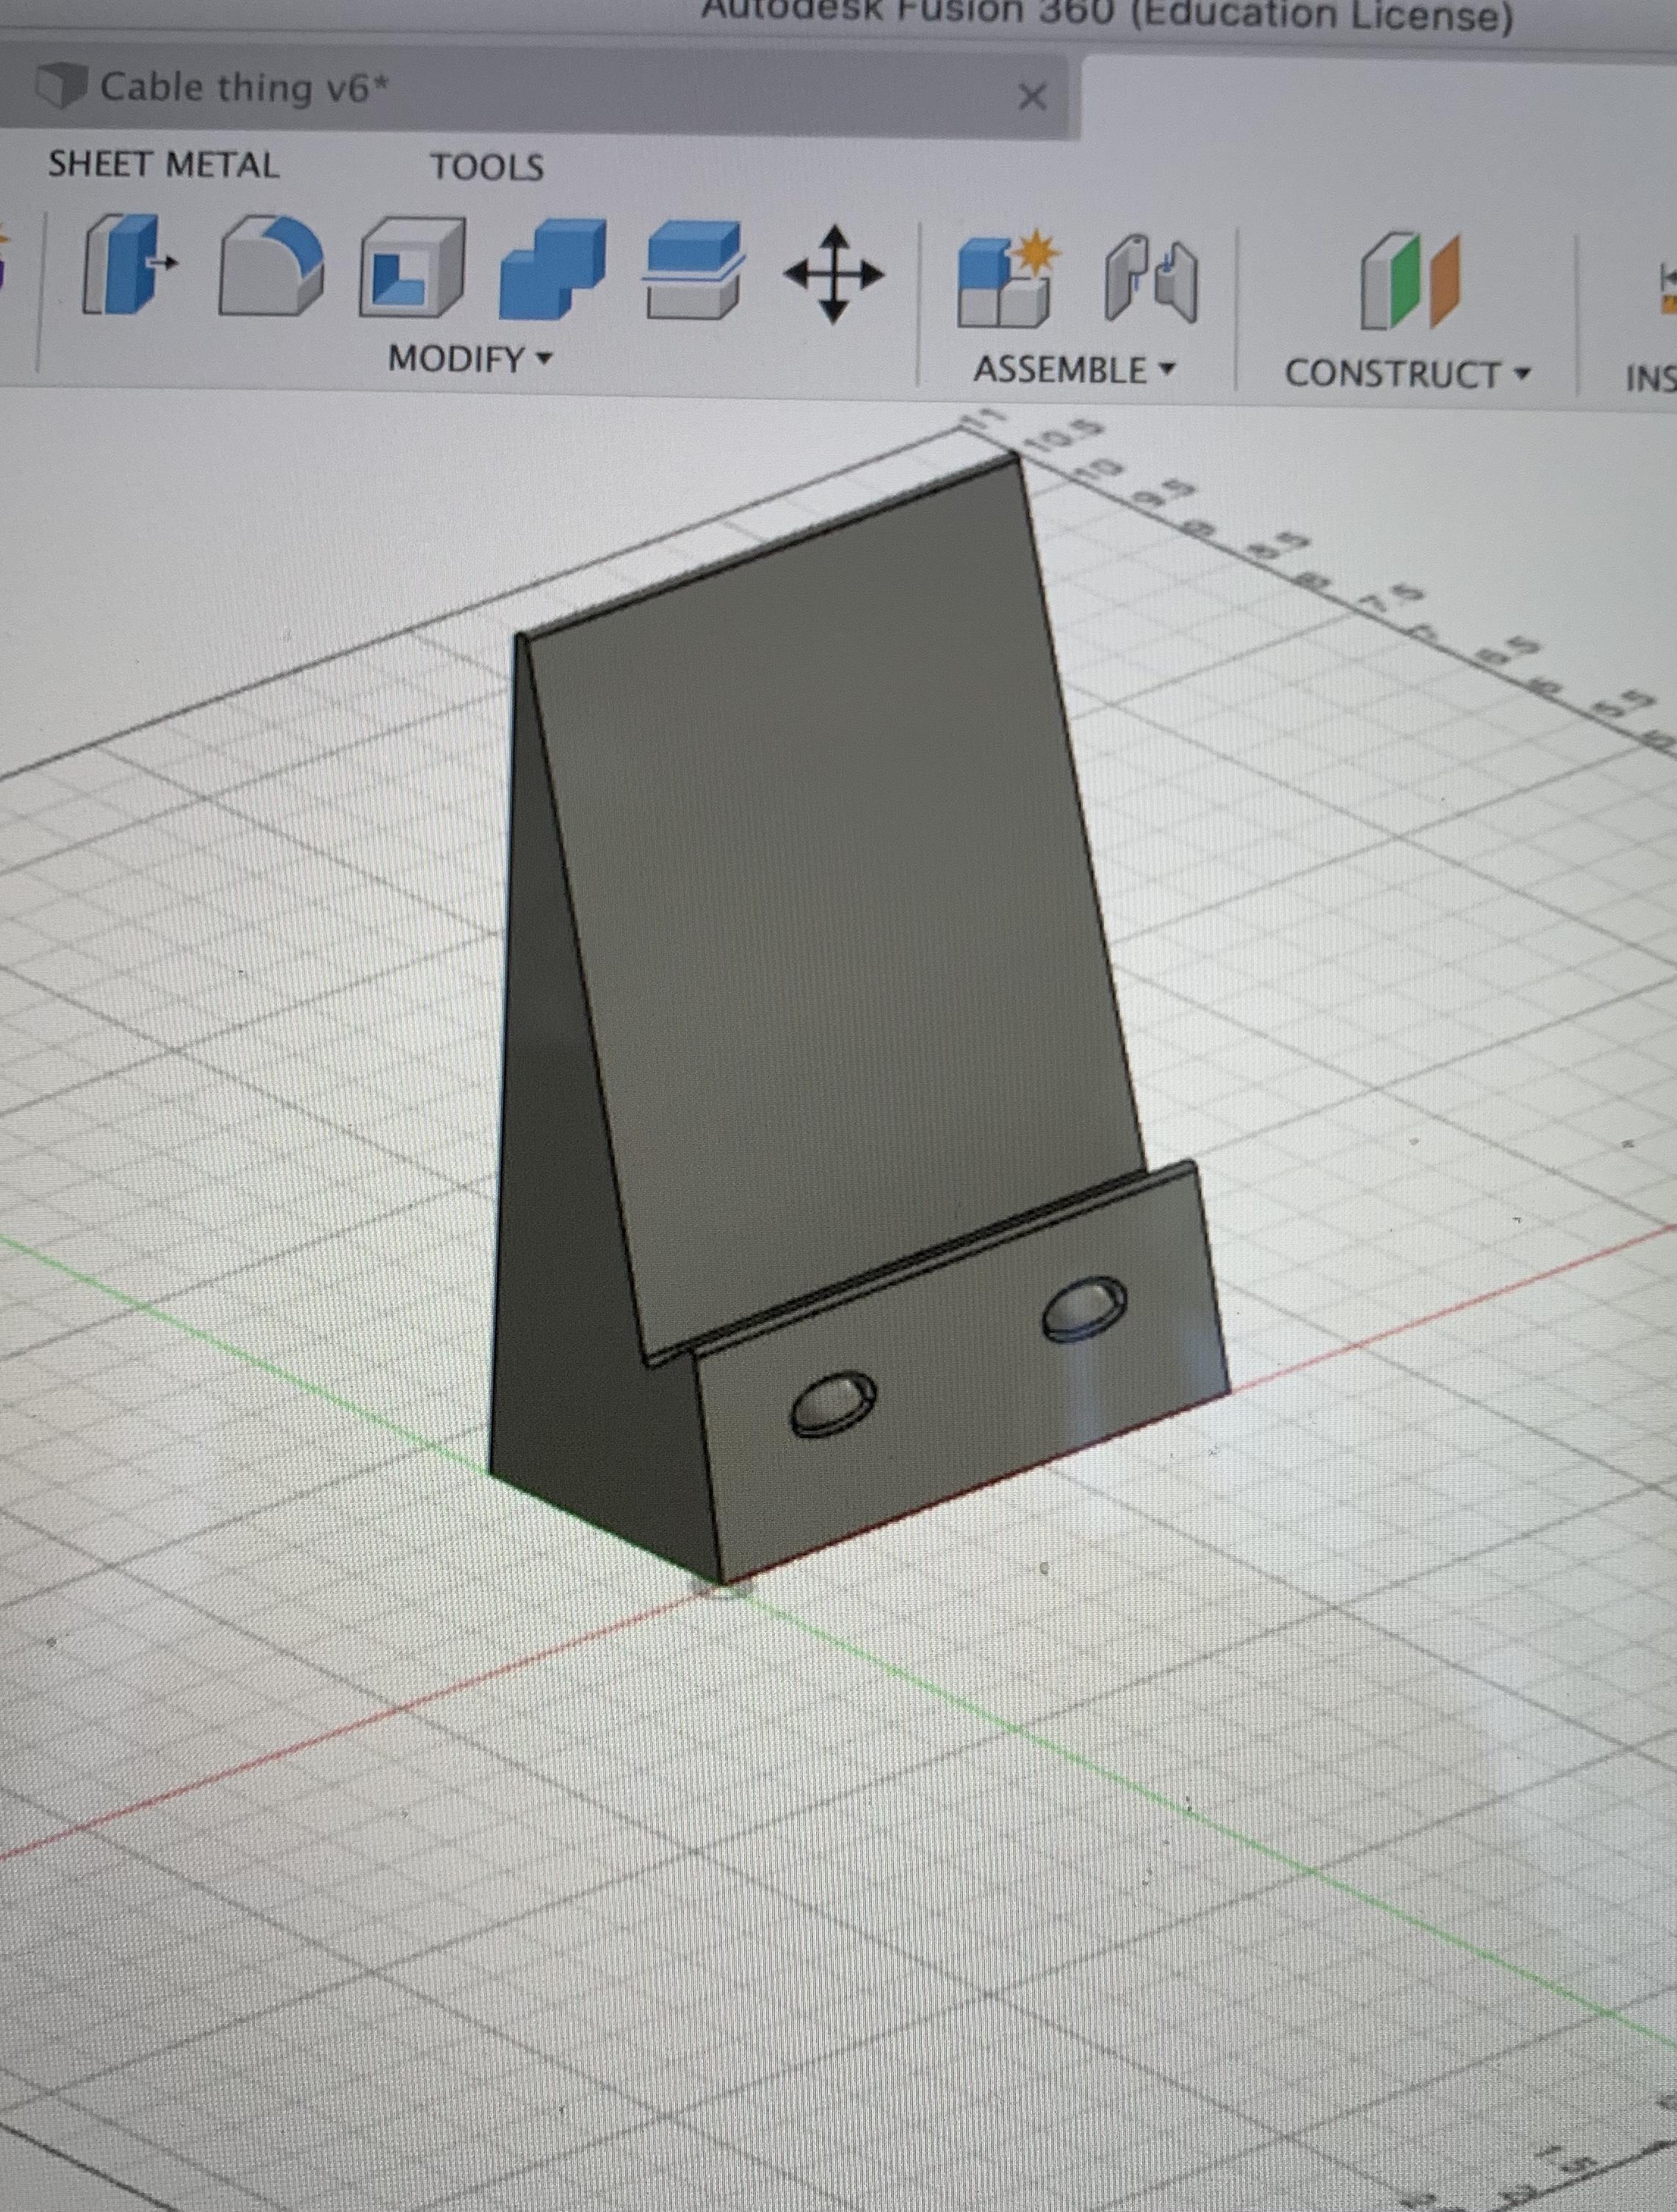Create a New Component via toolbar icon
This screenshot has height=2212, width=1677.
(1005, 280)
